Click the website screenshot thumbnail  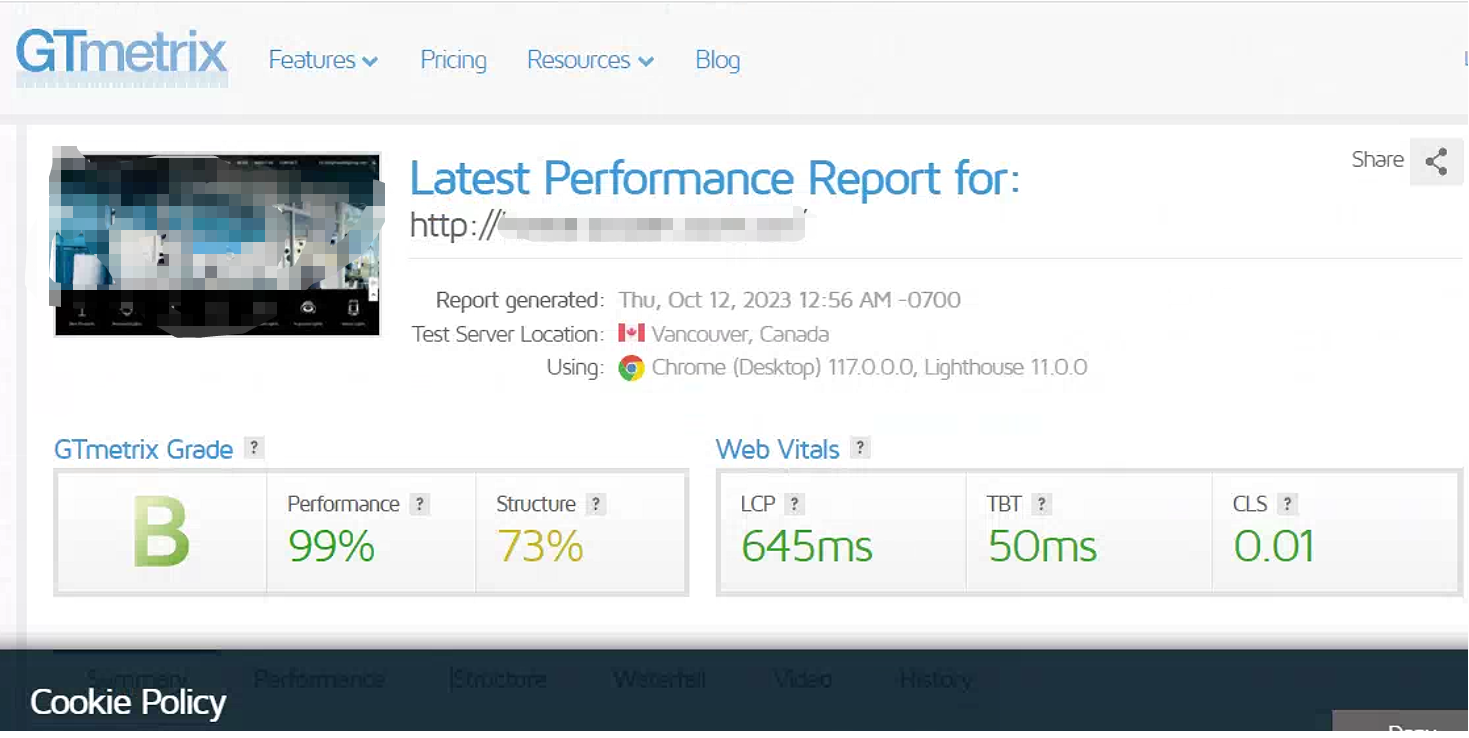click(x=217, y=244)
